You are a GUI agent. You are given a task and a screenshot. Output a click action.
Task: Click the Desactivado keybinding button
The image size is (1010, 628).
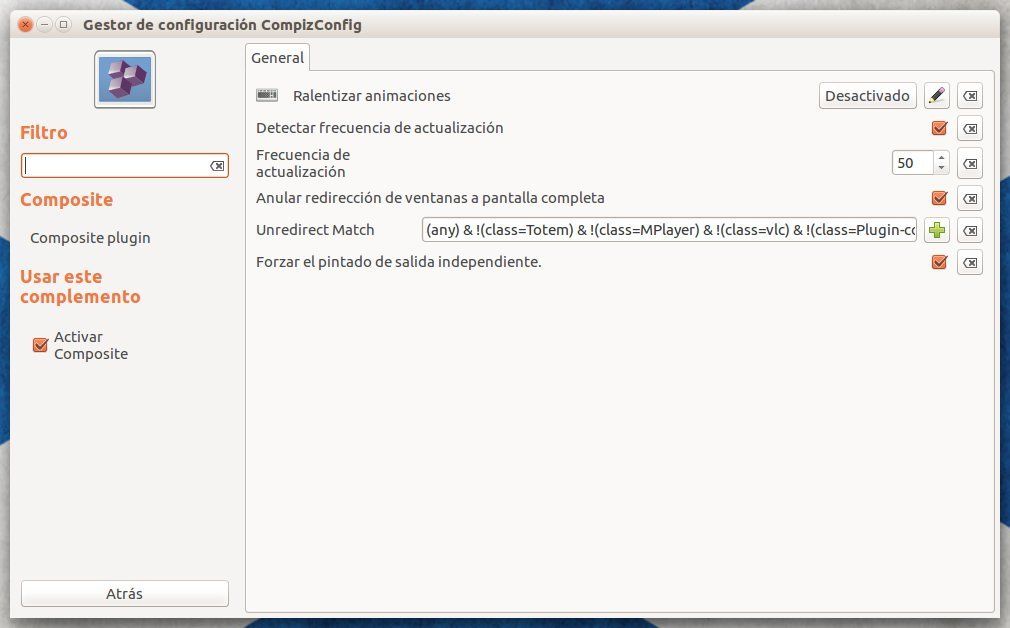(867, 96)
